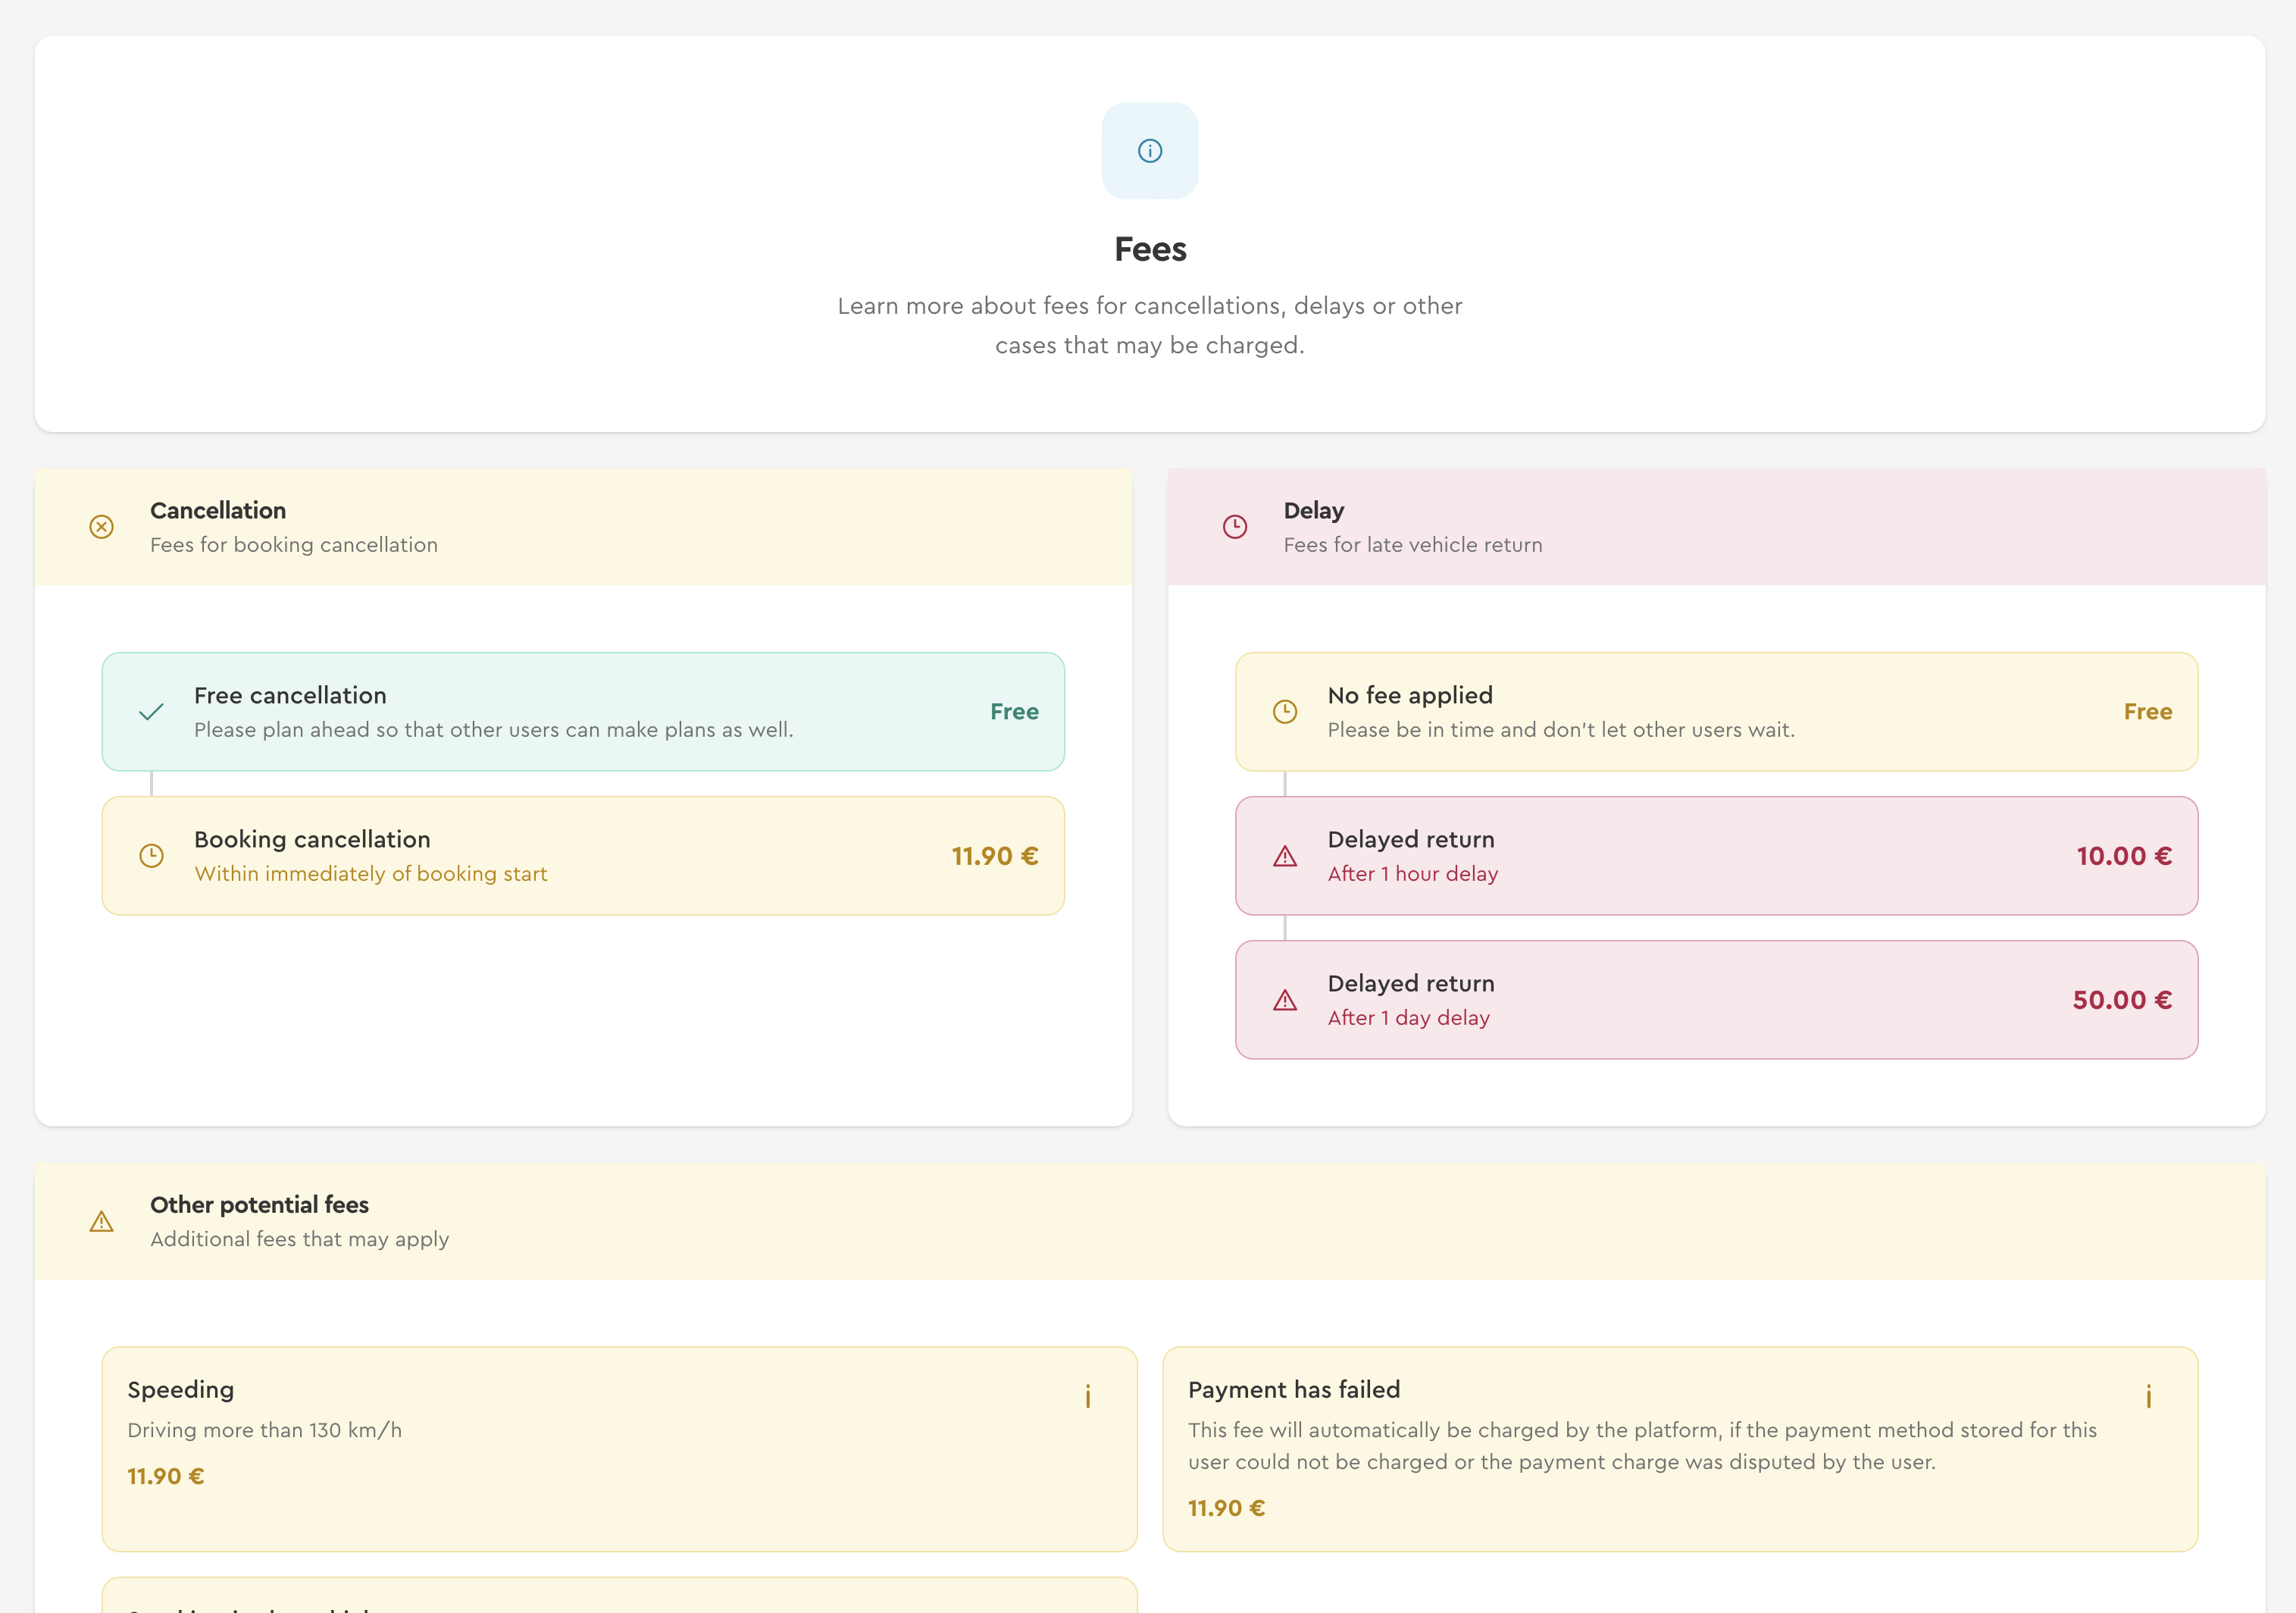The width and height of the screenshot is (2296, 1613).
Task: Open Speeding fee info icon
Action: click(1088, 1395)
